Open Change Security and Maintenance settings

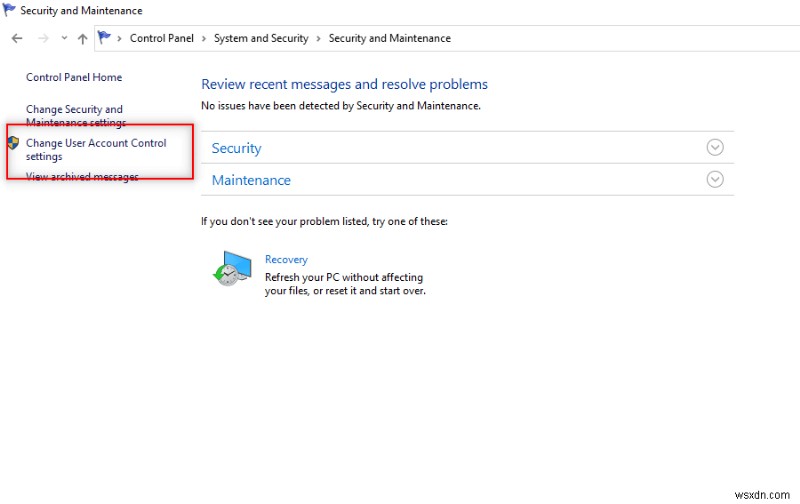74,115
